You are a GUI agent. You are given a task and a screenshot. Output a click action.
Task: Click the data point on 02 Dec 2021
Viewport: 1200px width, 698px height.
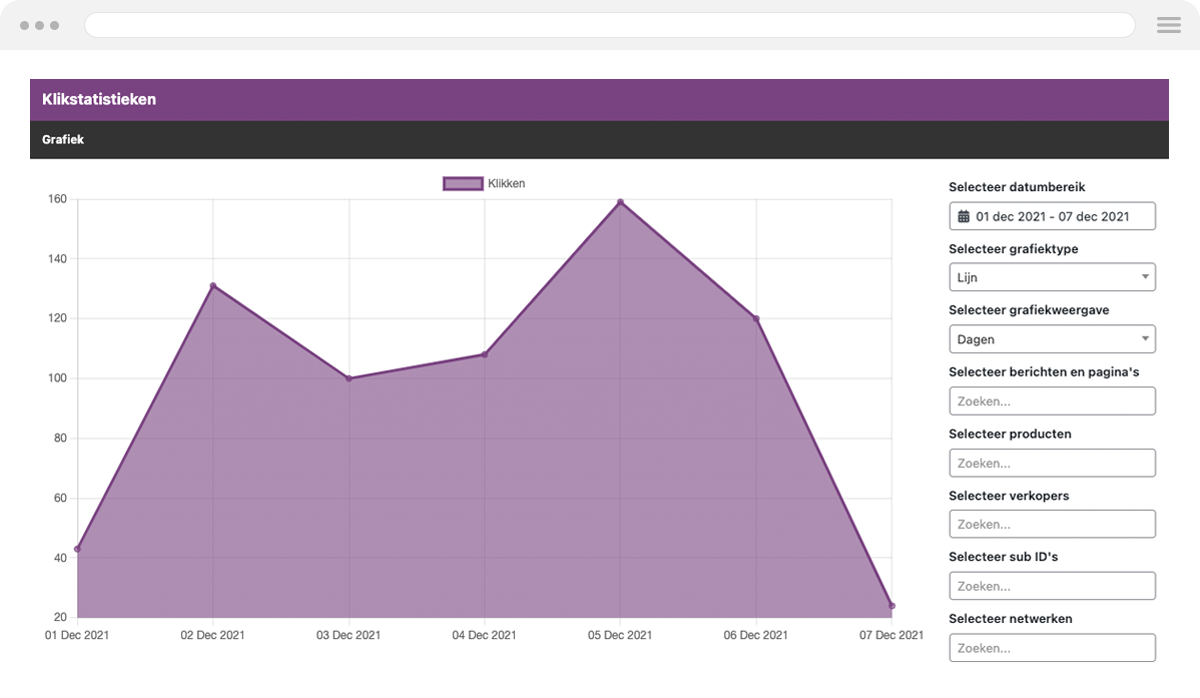tap(212, 286)
